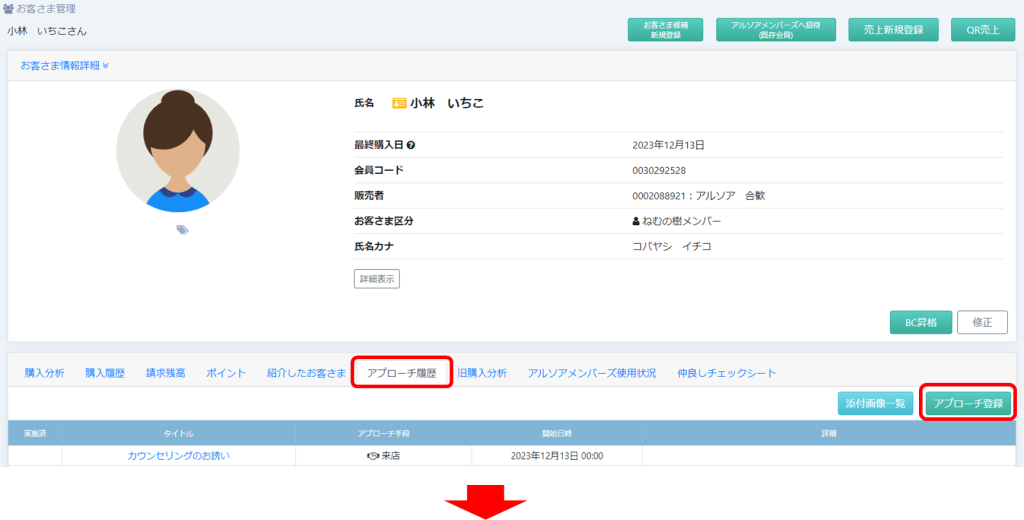
Task: Open the 購入履歴 tab
Action: [x=105, y=373]
